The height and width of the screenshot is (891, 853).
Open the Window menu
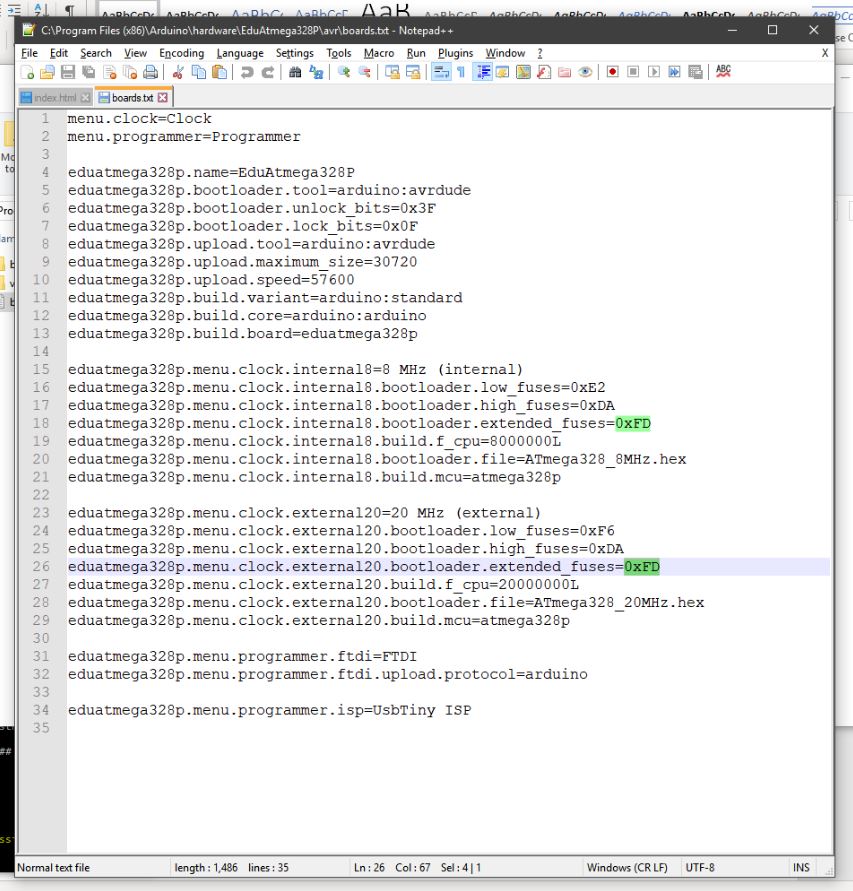pyautogui.click(x=505, y=53)
